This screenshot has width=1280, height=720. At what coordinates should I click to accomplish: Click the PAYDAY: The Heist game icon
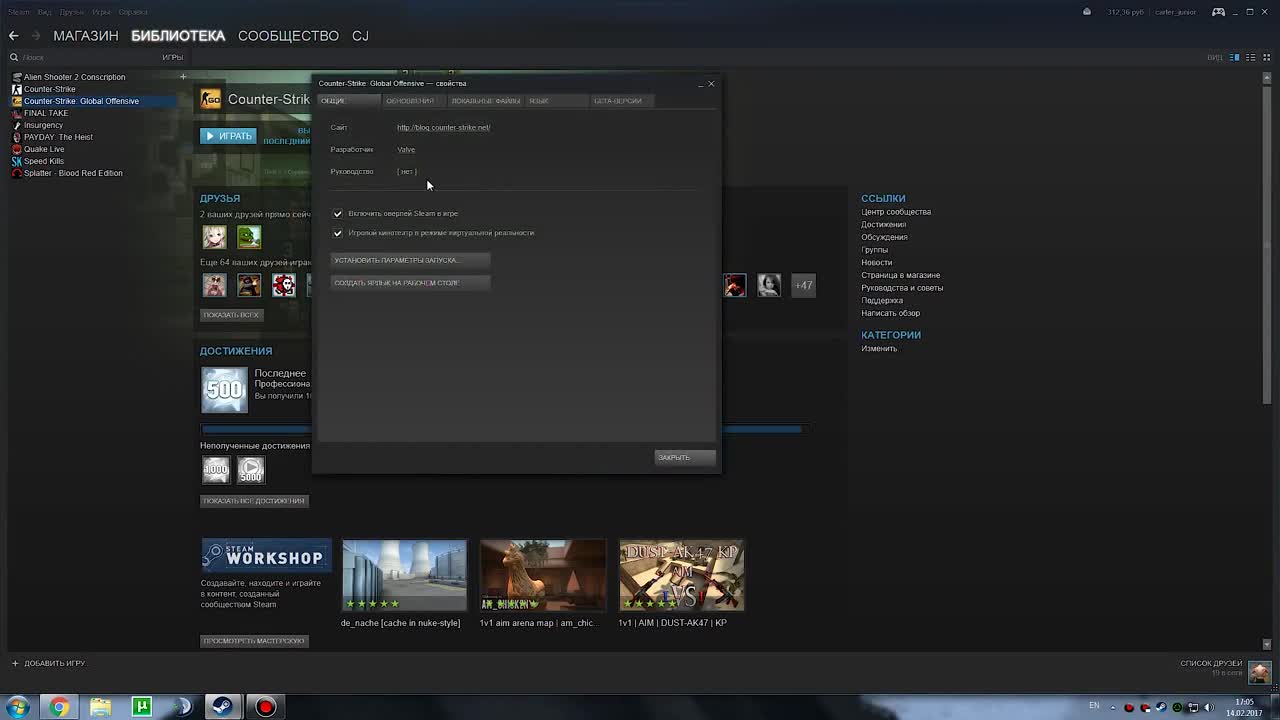[17, 137]
